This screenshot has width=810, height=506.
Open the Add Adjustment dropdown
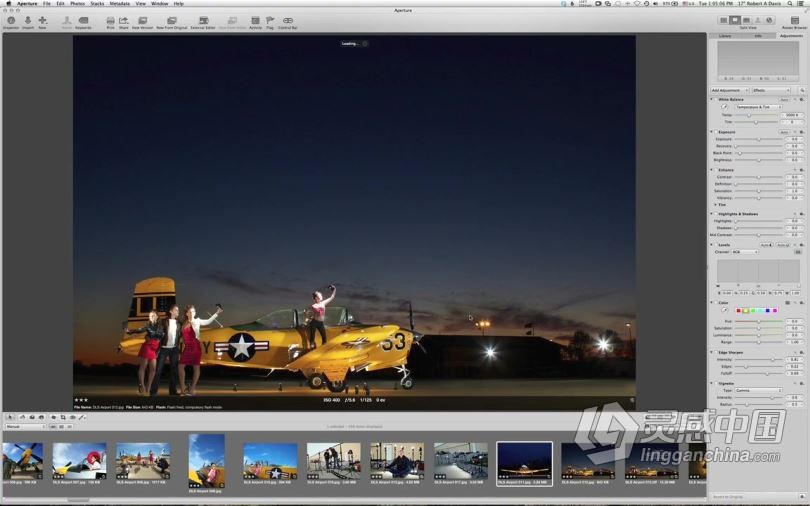coord(729,90)
